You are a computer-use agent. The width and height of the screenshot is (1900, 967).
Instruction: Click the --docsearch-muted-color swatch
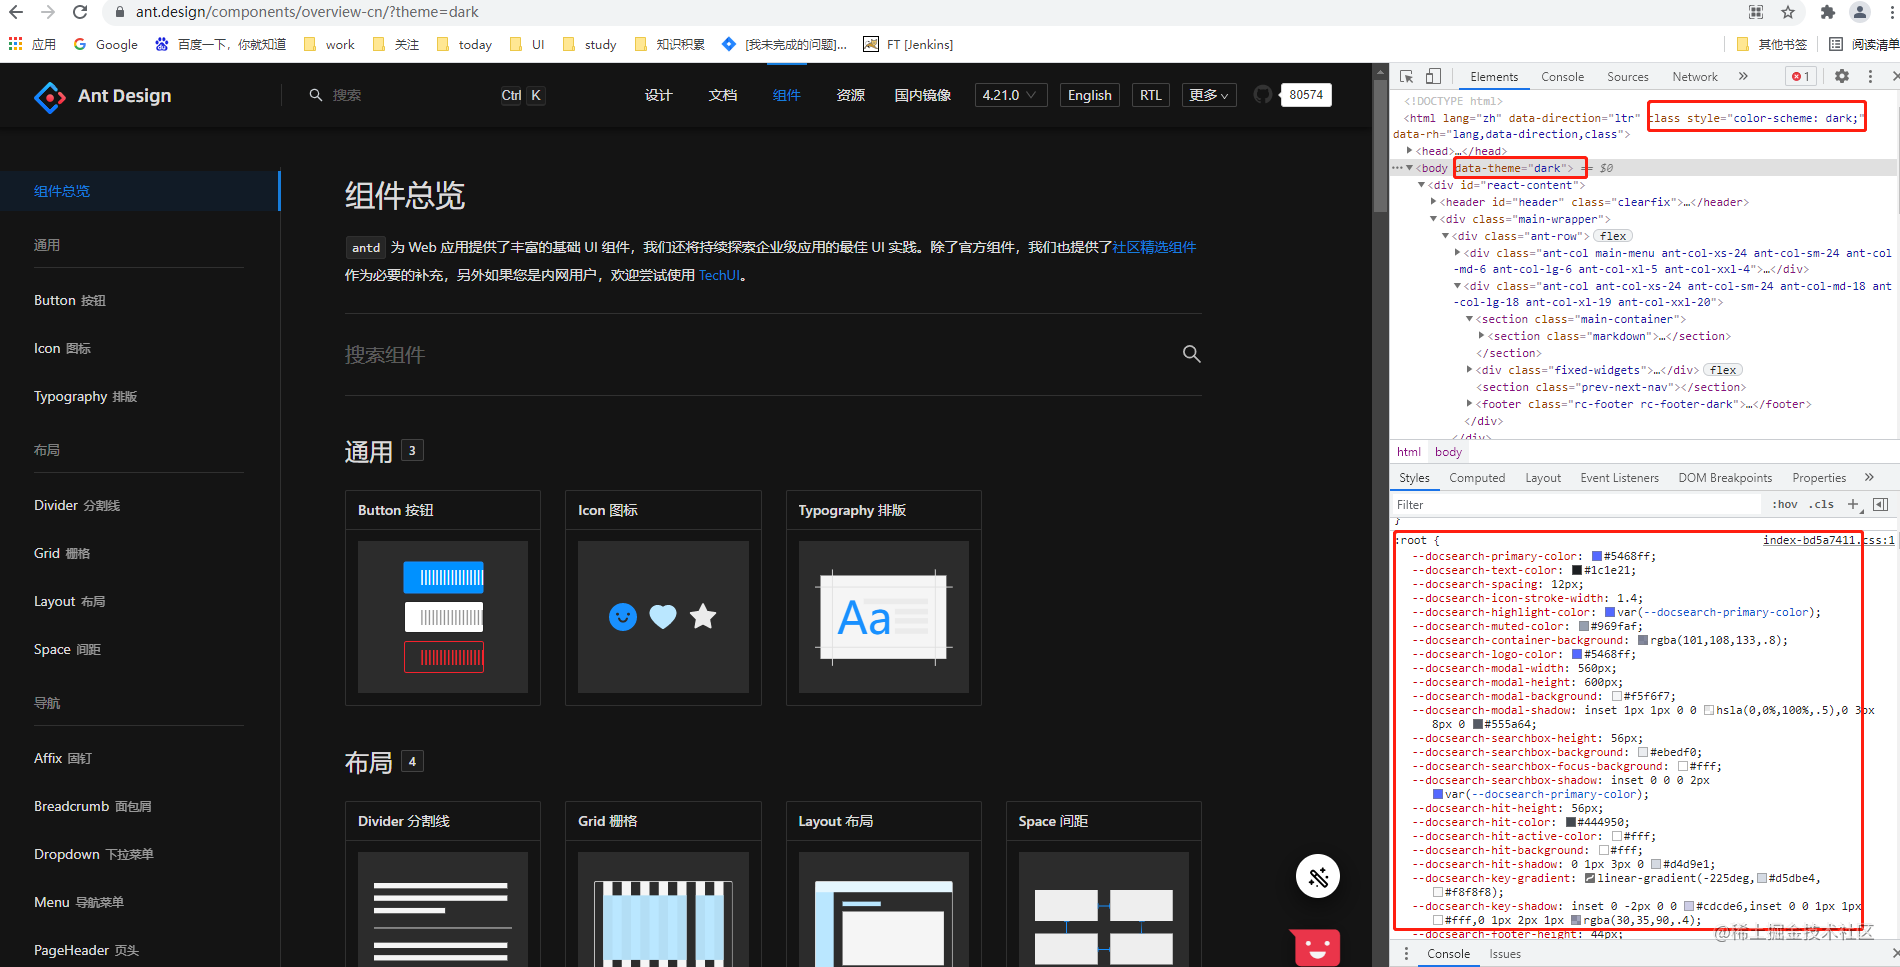(x=1584, y=626)
